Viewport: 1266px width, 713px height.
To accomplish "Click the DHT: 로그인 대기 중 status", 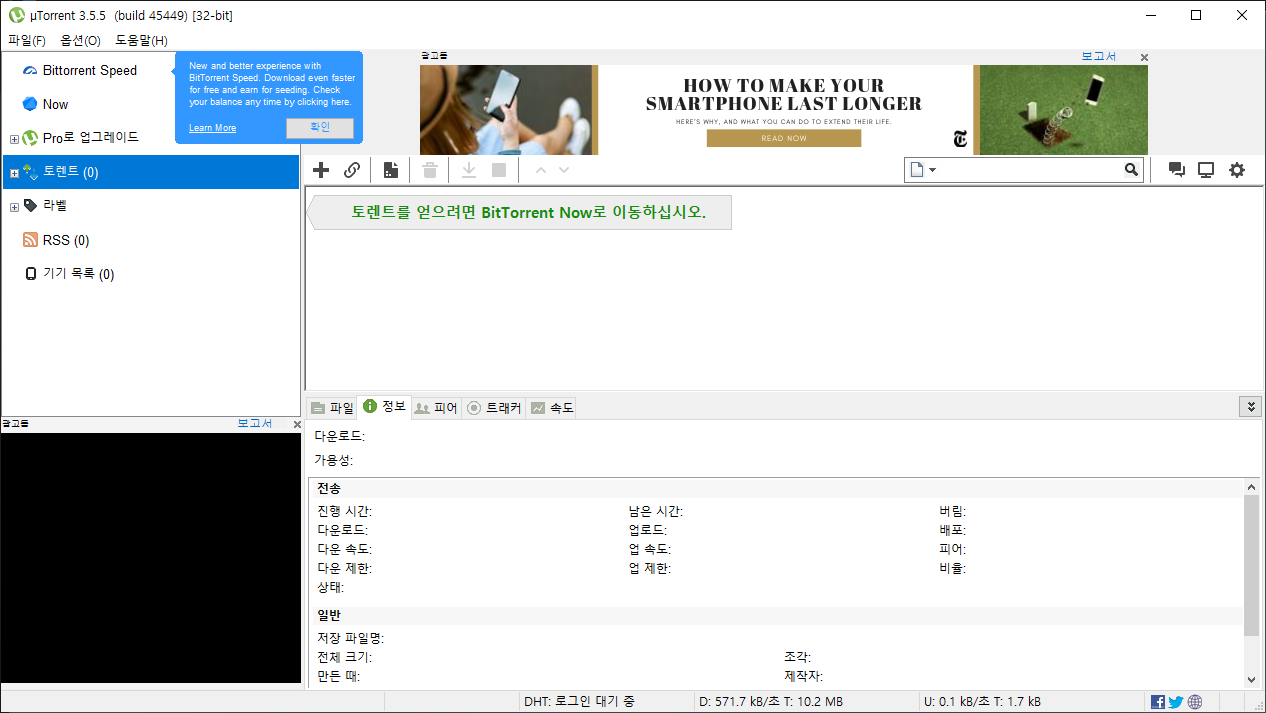I will point(579,702).
